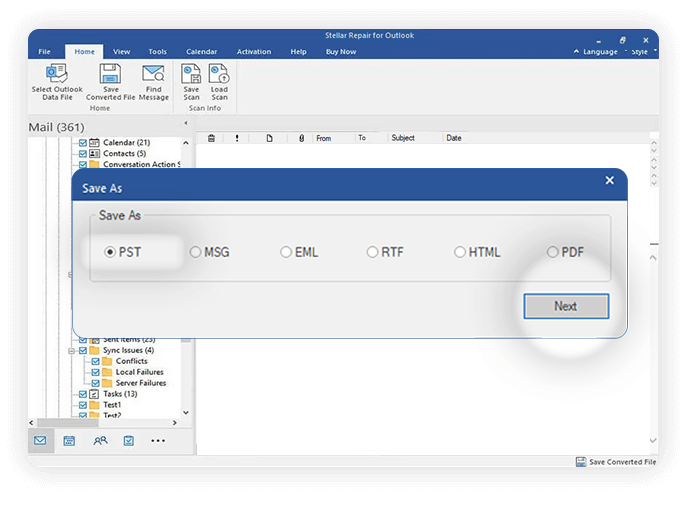The height and width of the screenshot is (518, 699).
Task: Click the Save Converted File status bar text
Action: pyautogui.click(x=622, y=462)
